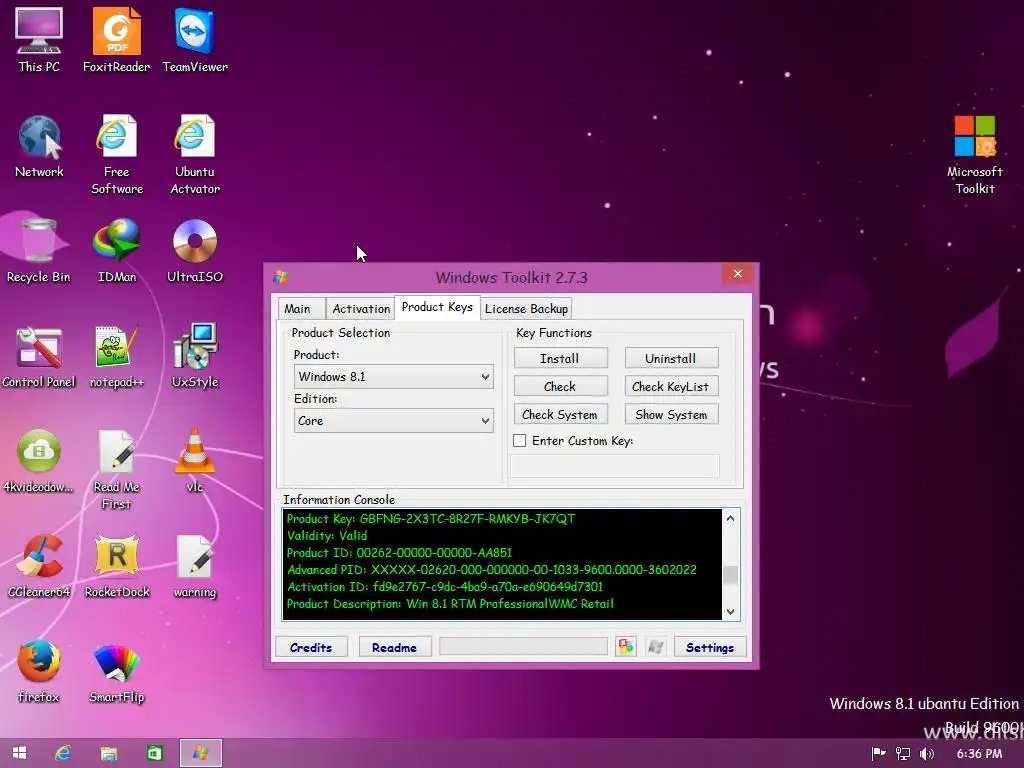Click the Product Description console line
This screenshot has width=1024, height=768.
(450, 603)
